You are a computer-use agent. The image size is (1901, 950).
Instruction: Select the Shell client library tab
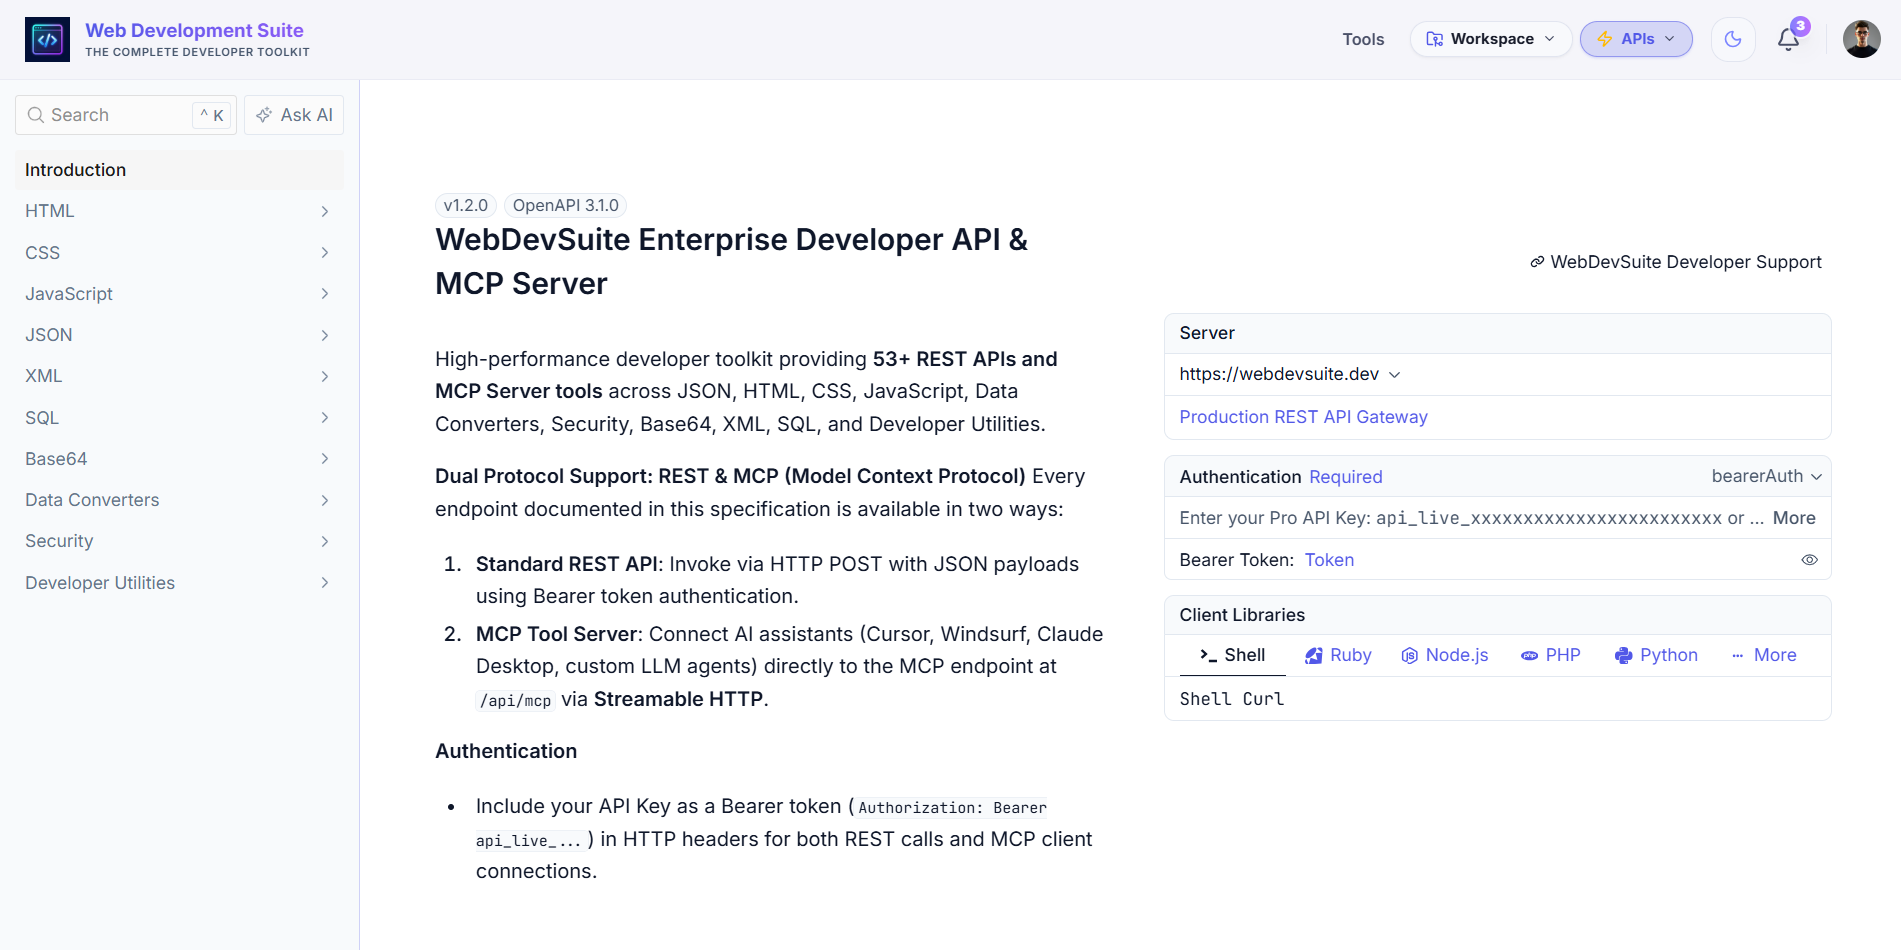click(x=1232, y=655)
